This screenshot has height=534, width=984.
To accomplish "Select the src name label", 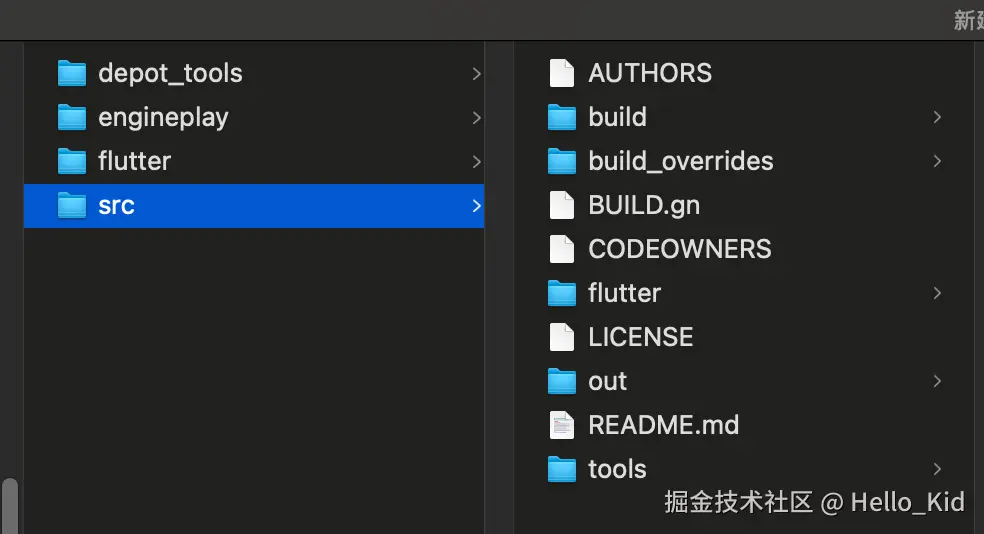I will point(116,206).
